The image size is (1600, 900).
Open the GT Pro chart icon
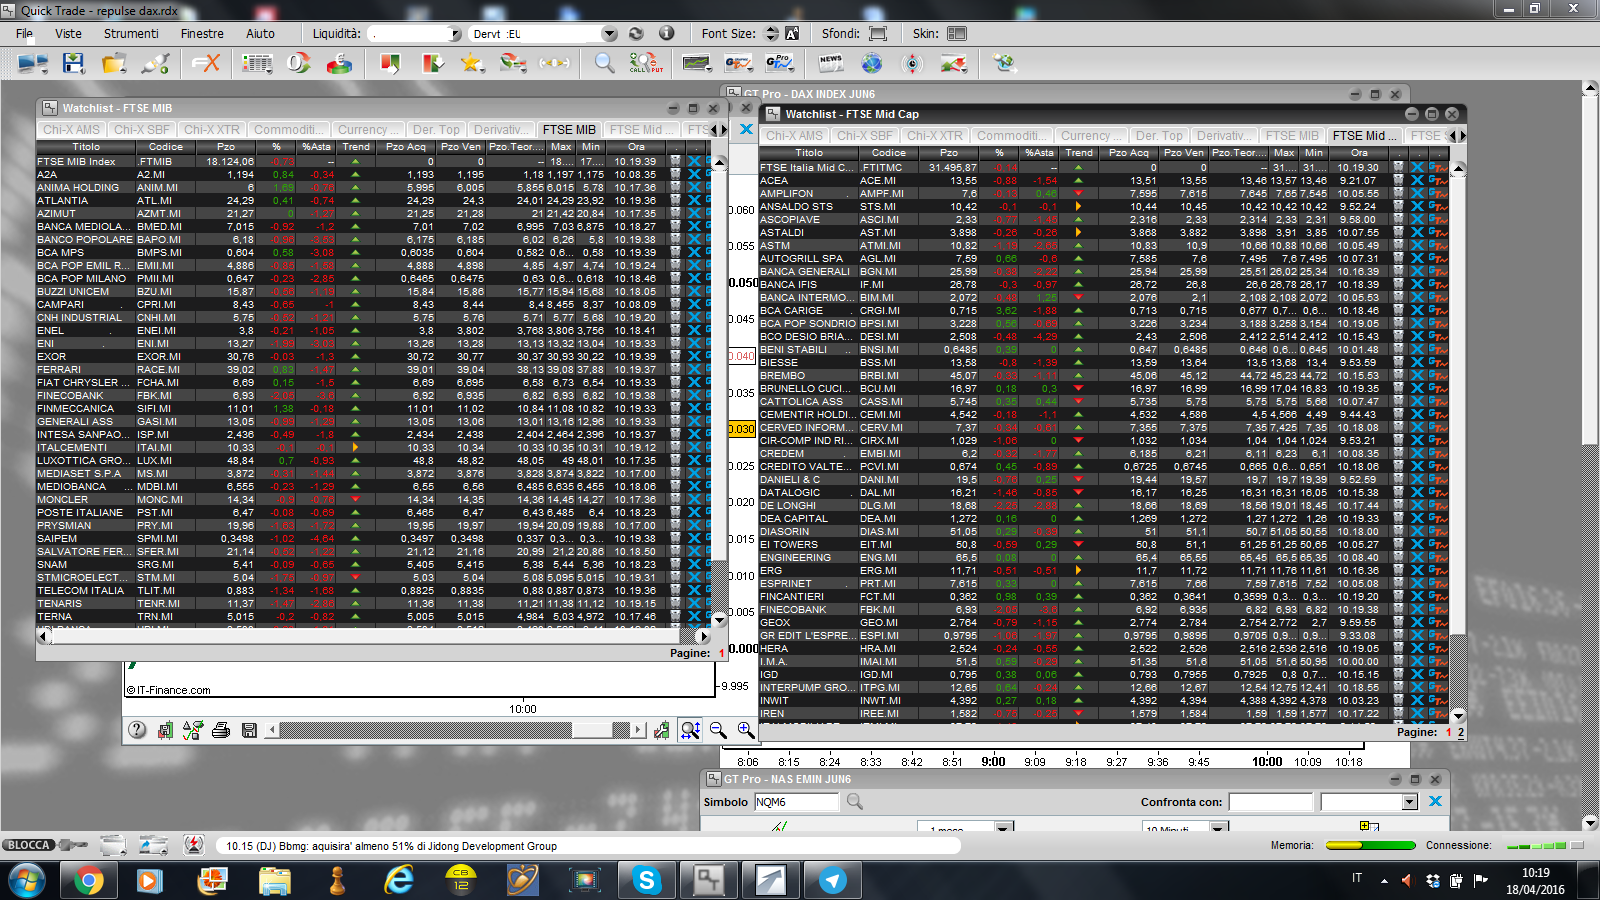pos(779,63)
